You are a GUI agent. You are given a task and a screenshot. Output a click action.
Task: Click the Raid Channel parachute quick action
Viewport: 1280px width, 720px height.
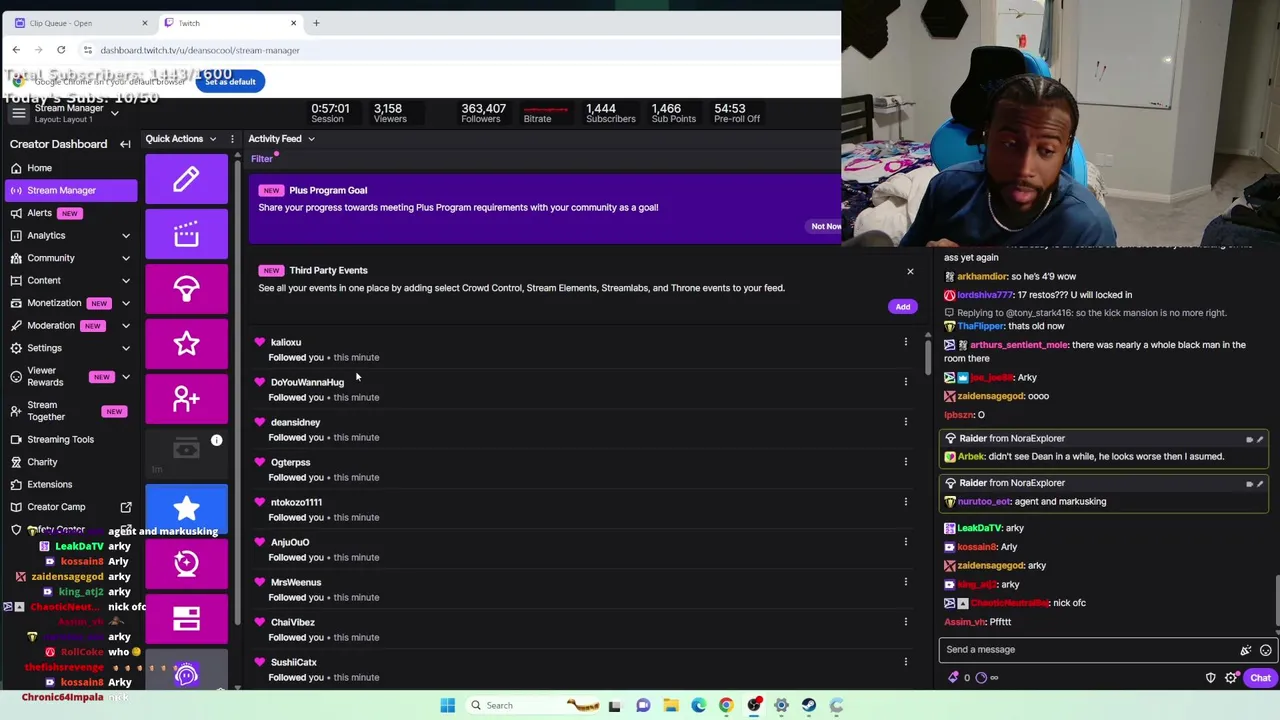(186, 289)
